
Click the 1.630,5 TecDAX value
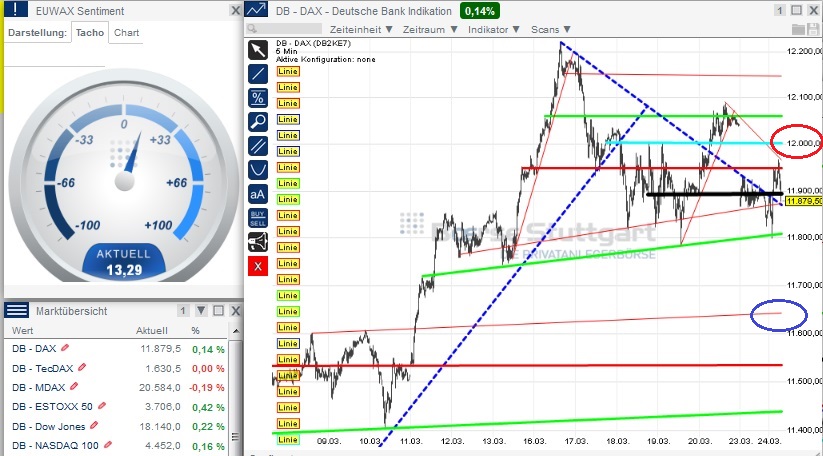coord(163,368)
